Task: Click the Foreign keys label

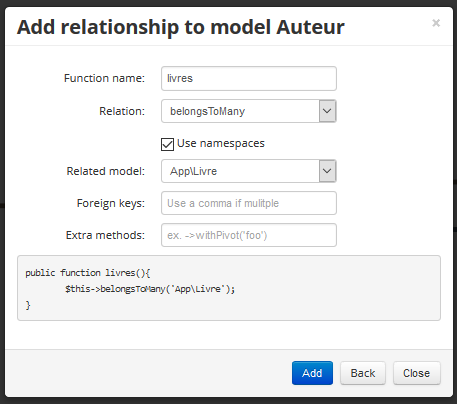Action: pos(111,203)
